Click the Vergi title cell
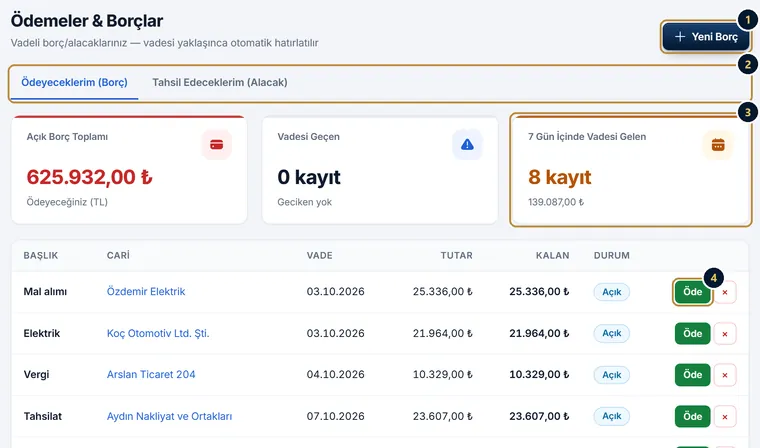 point(36,374)
